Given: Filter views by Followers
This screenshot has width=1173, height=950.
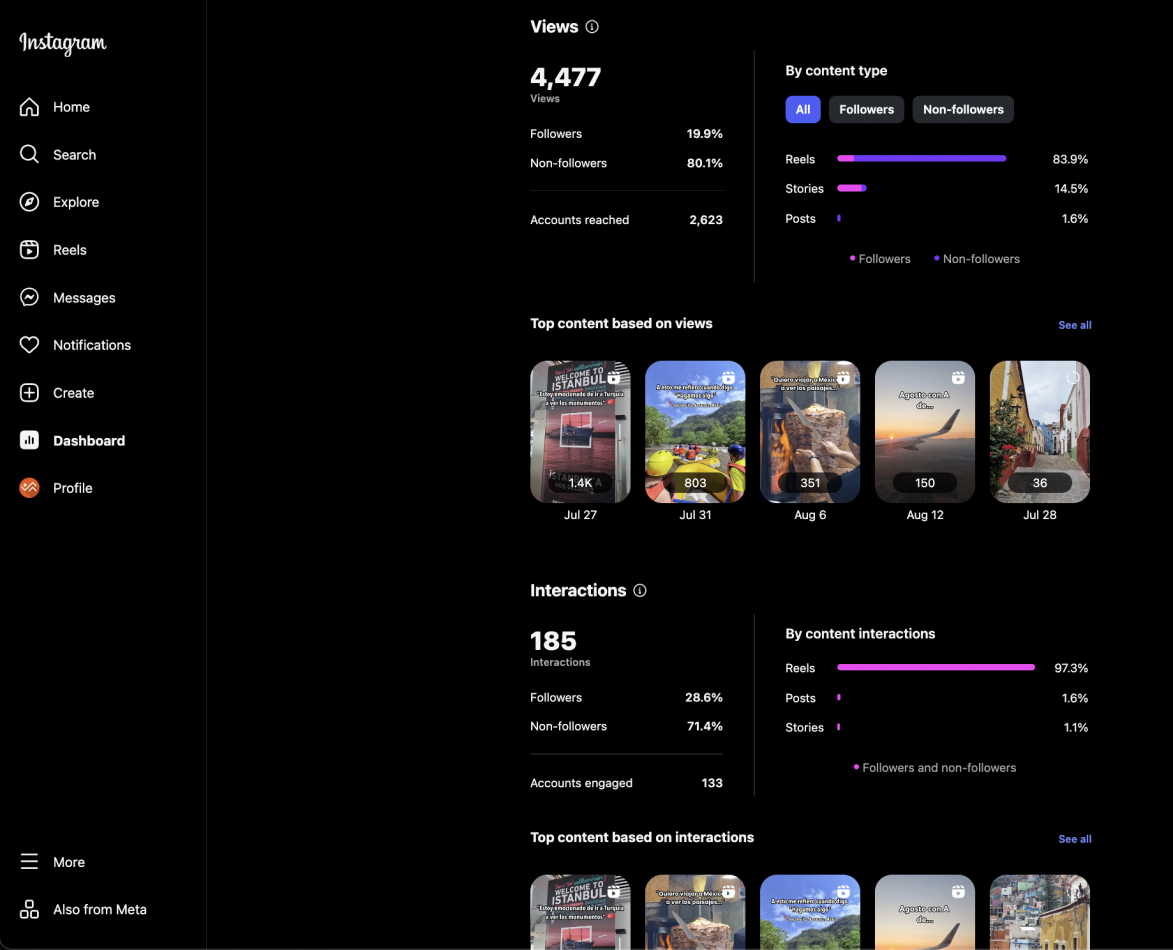Looking at the screenshot, I should point(866,110).
